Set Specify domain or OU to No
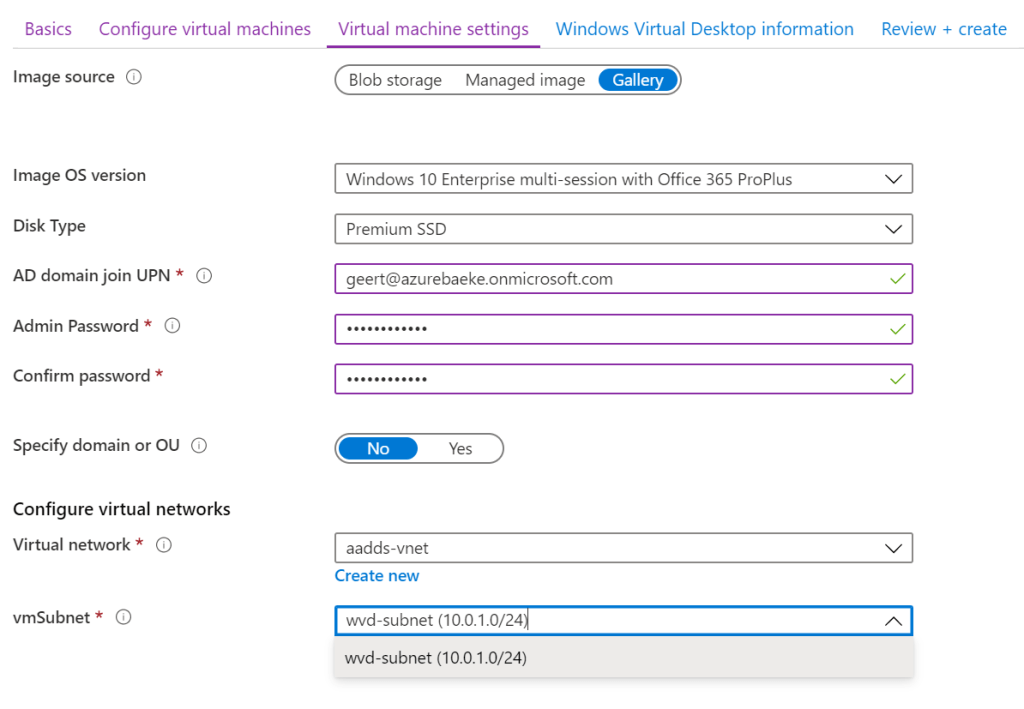 coord(378,449)
